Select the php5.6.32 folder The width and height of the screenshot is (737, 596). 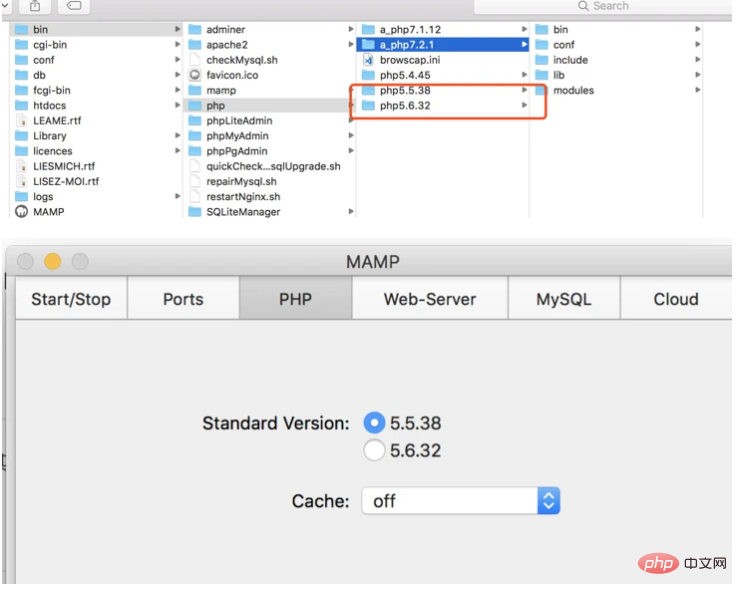pyautogui.click(x=443, y=105)
